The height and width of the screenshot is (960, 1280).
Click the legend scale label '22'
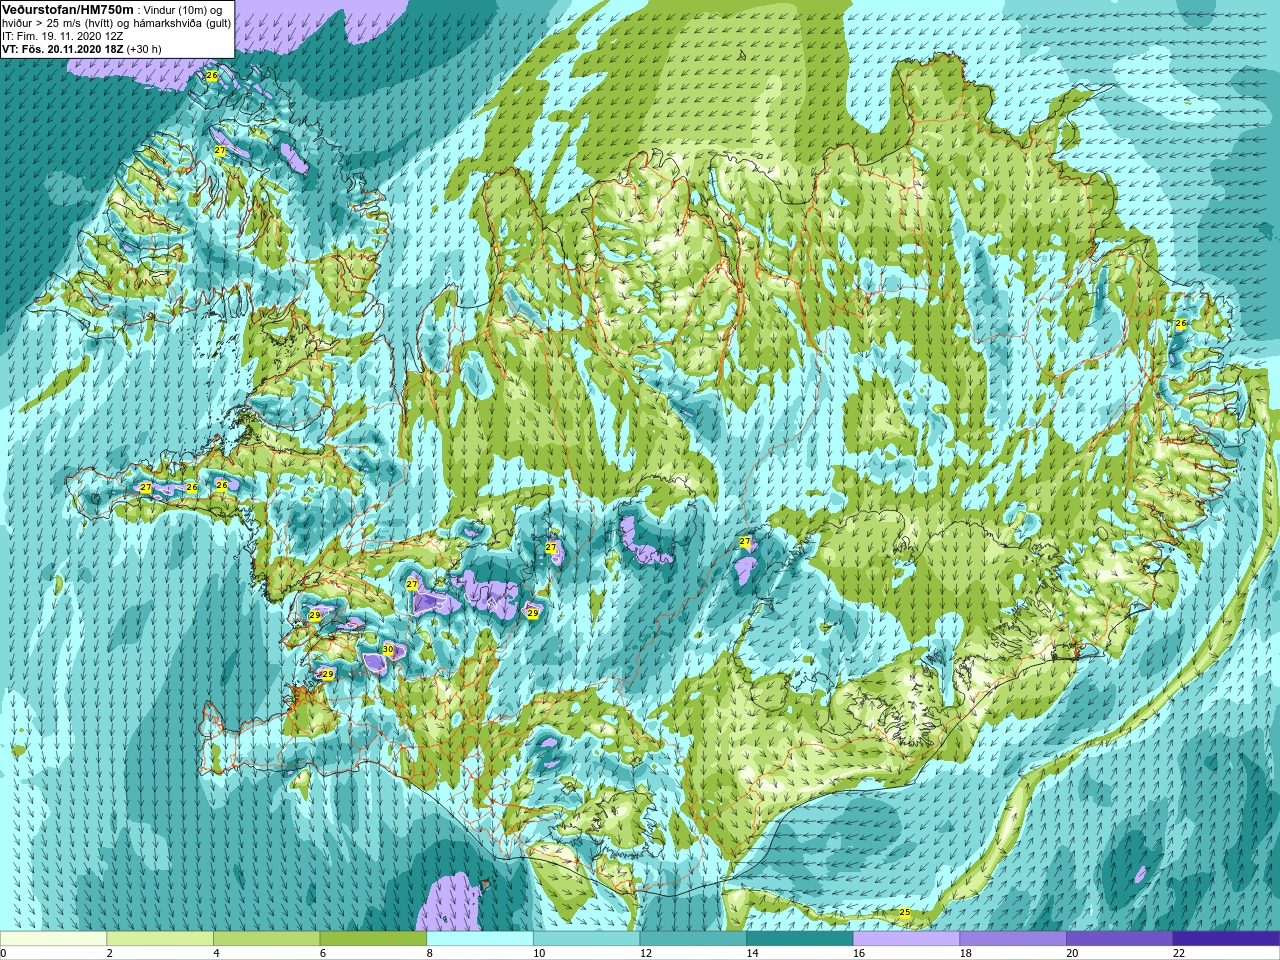point(1179,954)
